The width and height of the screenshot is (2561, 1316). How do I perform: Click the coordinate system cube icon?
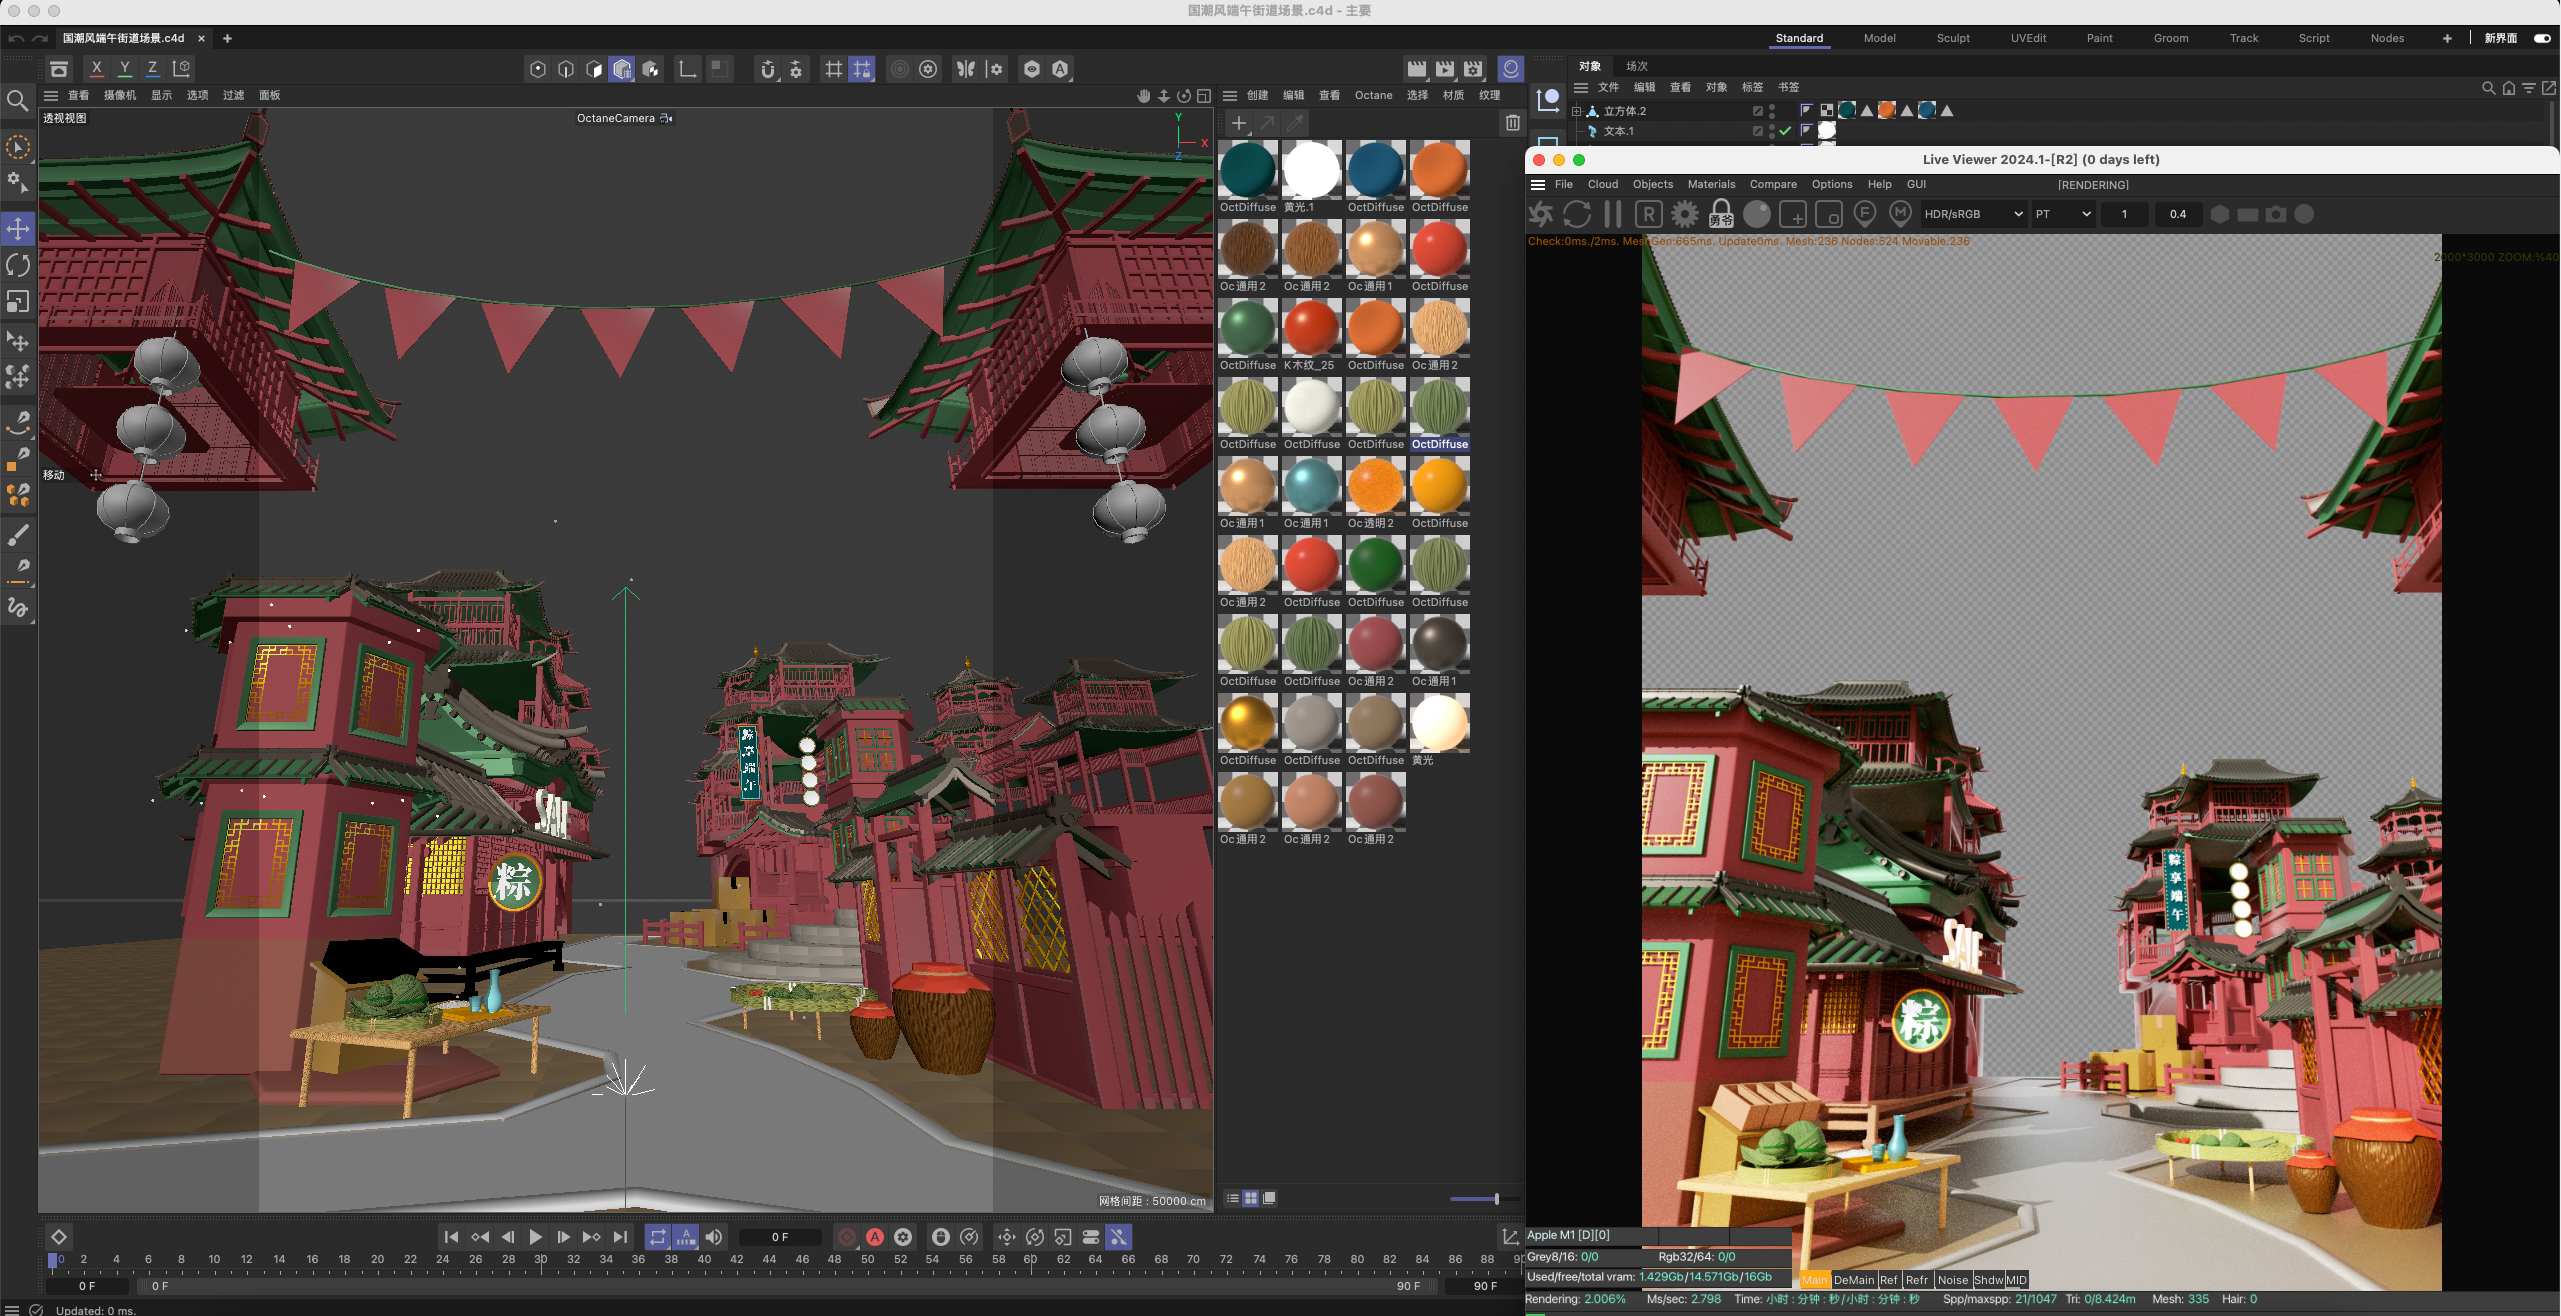181,69
